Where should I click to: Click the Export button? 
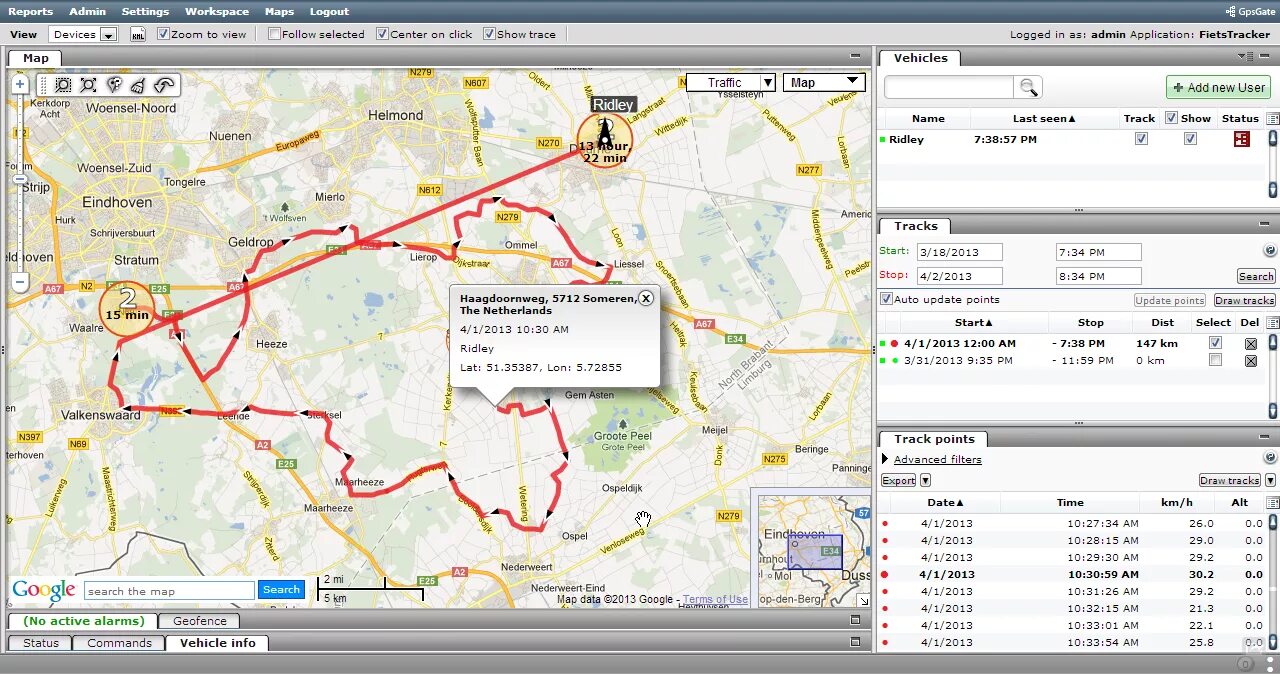click(x=898, y=480)
